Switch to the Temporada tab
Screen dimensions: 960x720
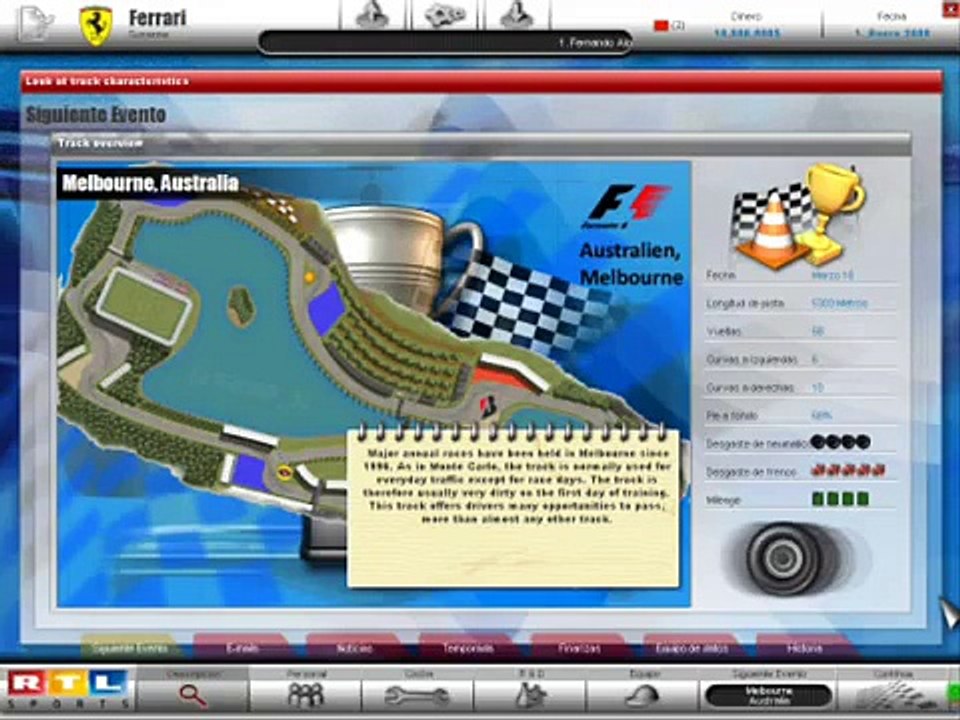[467, 648]
